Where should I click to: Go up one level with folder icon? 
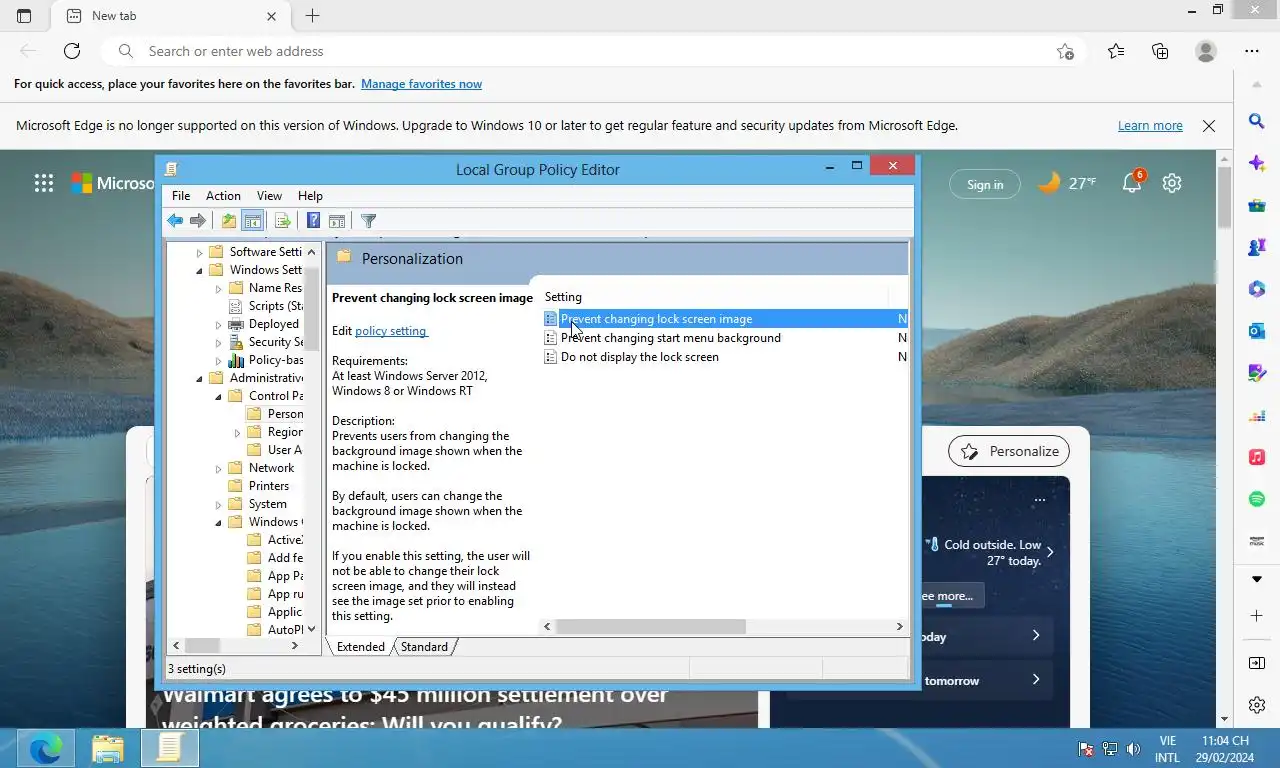click(229, 221)
